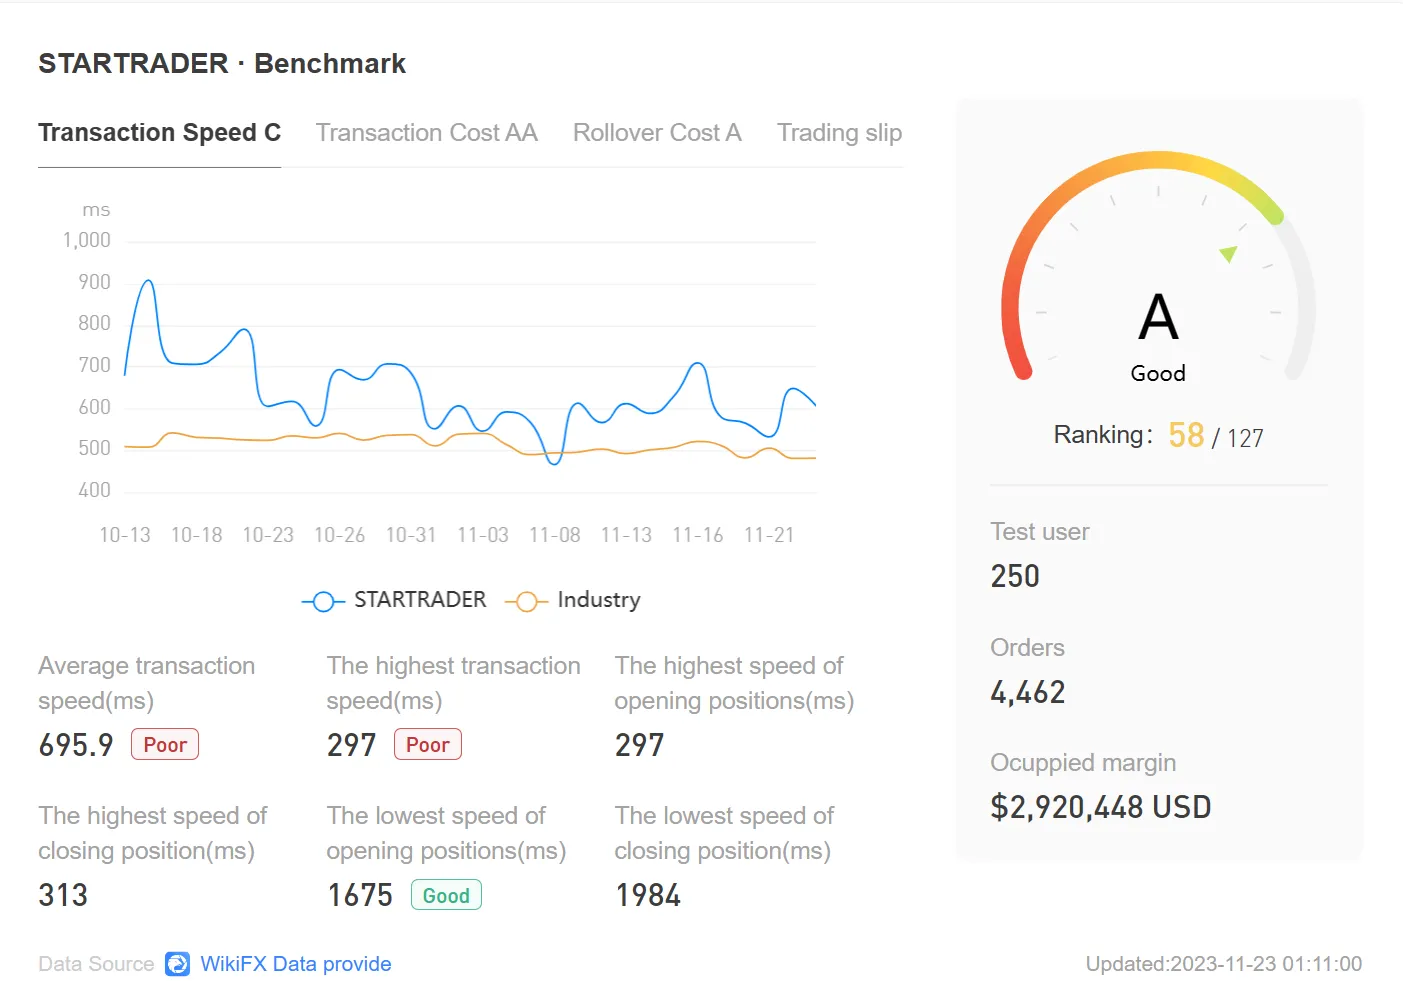Select the highest closing speed value 313
The image size is (1403, 981).
(x=63, y=895)
